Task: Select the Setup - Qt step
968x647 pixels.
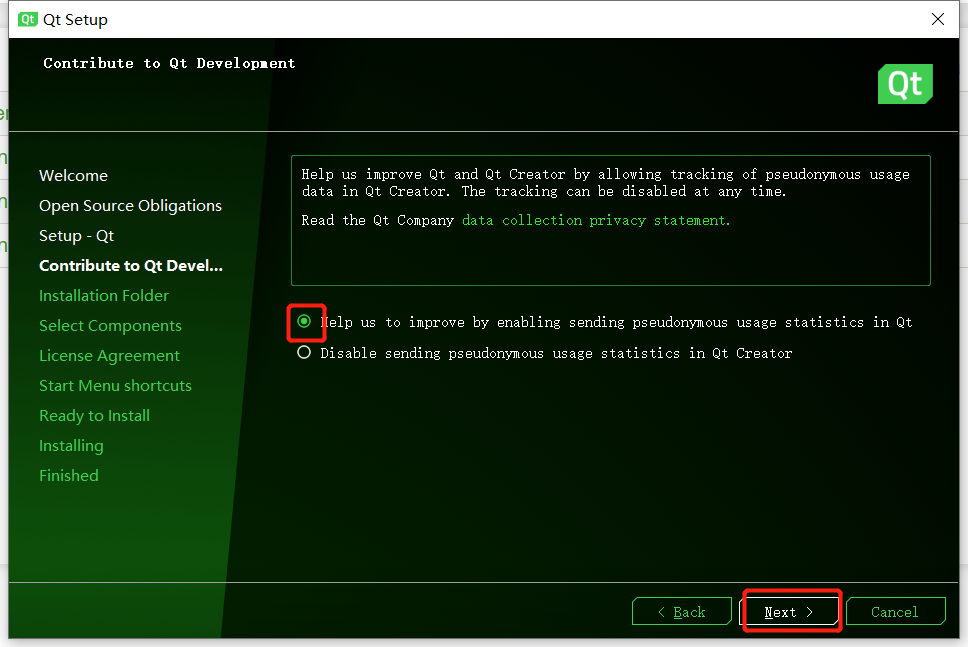Action: 77,236
